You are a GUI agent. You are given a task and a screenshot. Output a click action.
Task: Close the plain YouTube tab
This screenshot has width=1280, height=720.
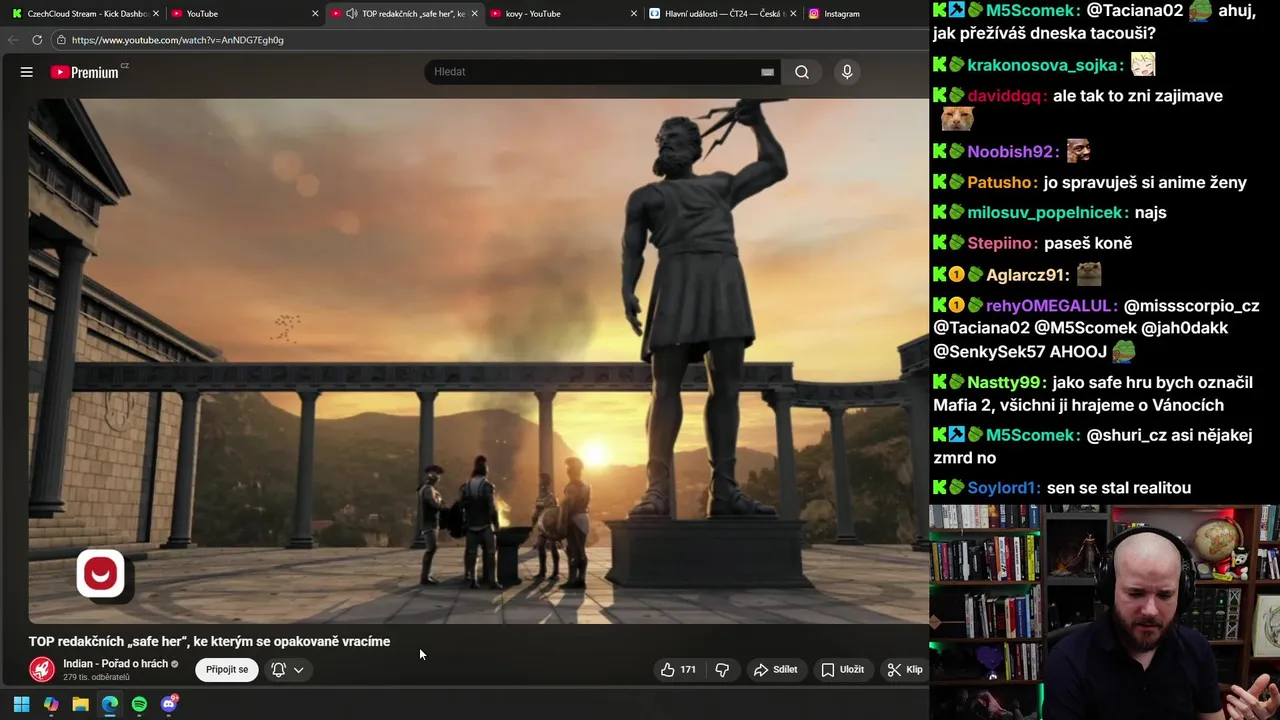click(x=315, y=14)
